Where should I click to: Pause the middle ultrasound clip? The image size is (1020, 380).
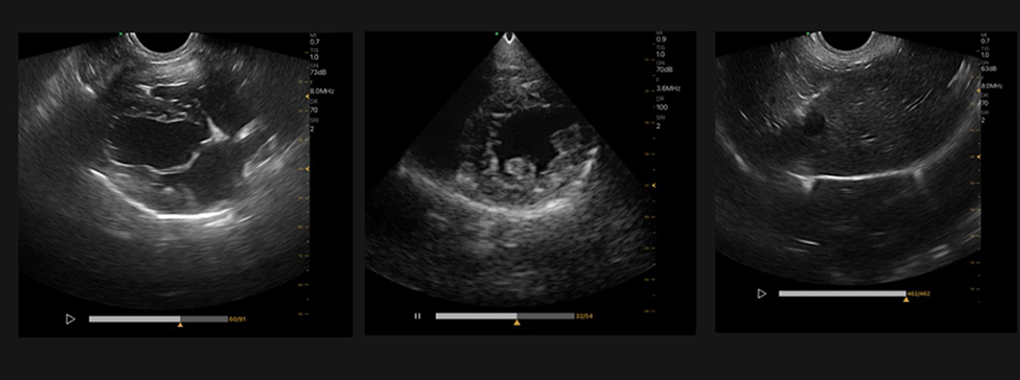click(x=418, y=316)
